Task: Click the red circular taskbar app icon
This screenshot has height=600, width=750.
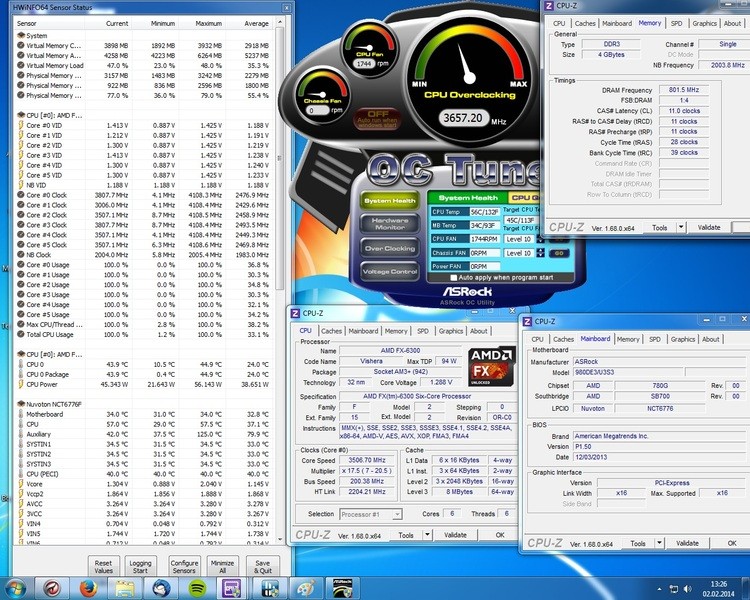Action: (x=52, y=589)
